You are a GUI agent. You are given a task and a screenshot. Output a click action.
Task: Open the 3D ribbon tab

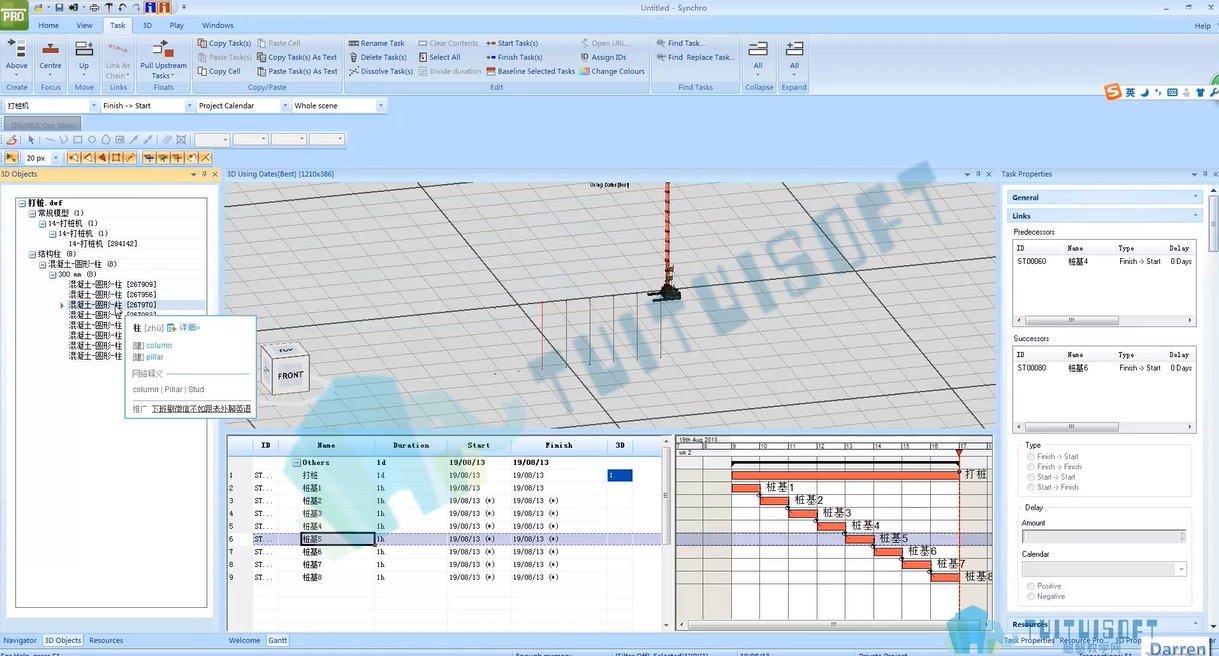[147, 25]
